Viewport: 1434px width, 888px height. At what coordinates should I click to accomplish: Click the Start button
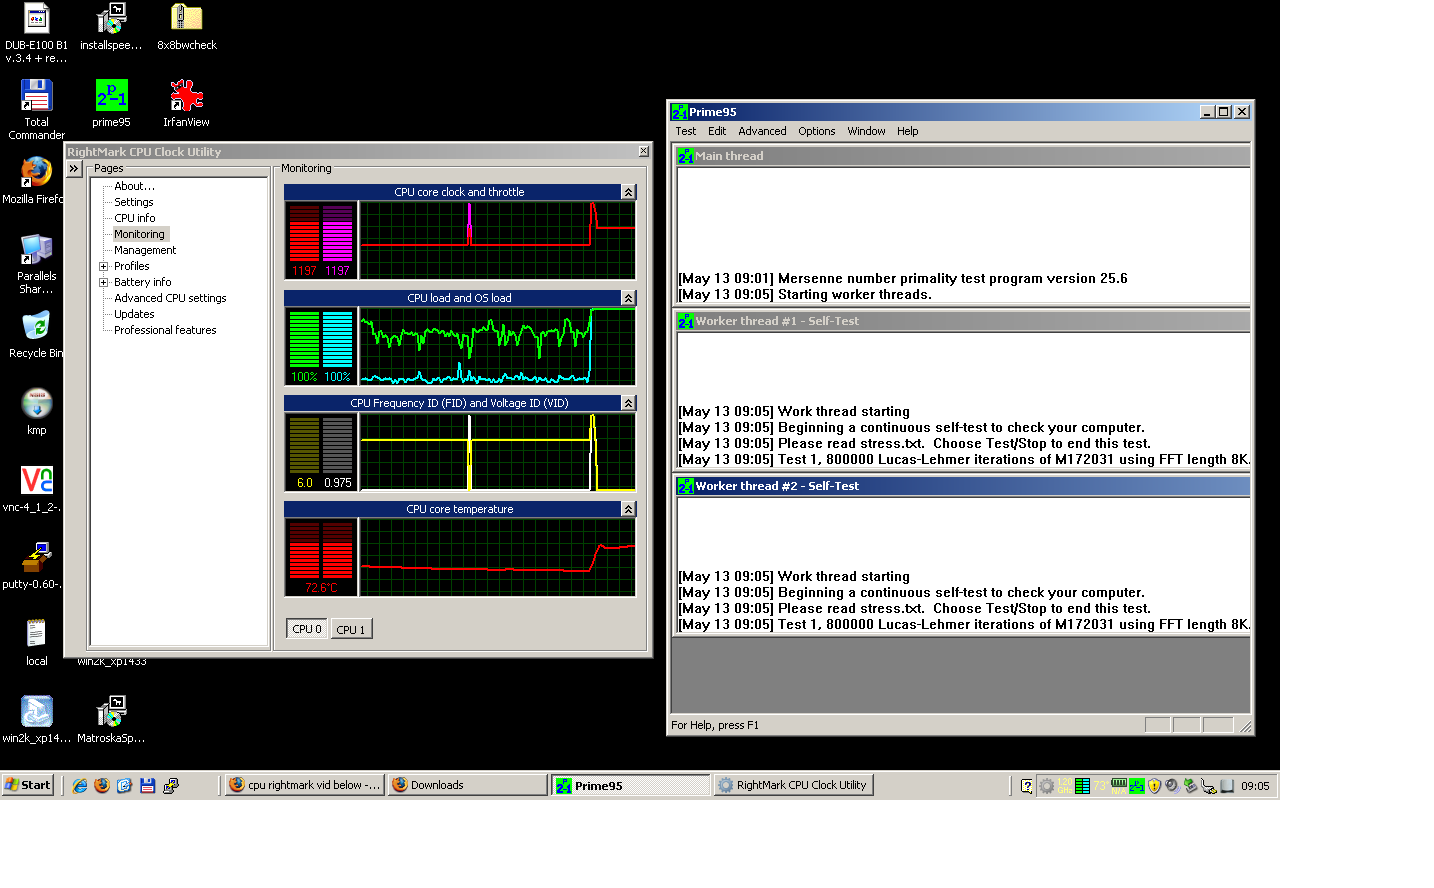click(x=28, y=785)
